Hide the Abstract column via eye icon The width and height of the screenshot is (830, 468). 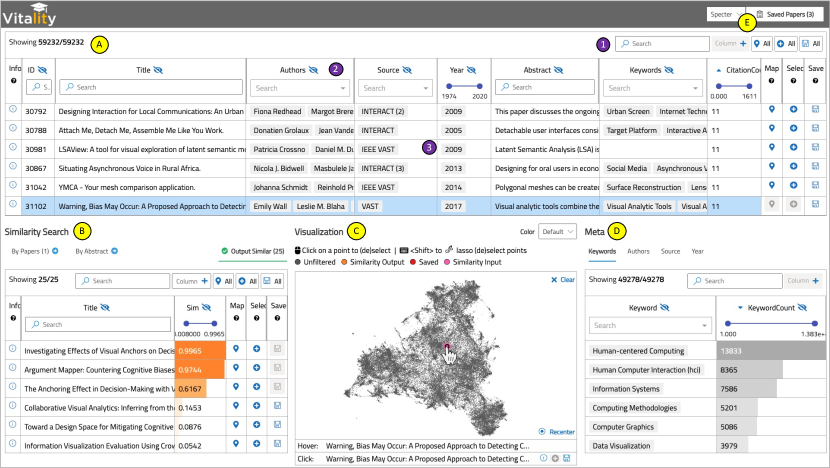pos(558,70)
